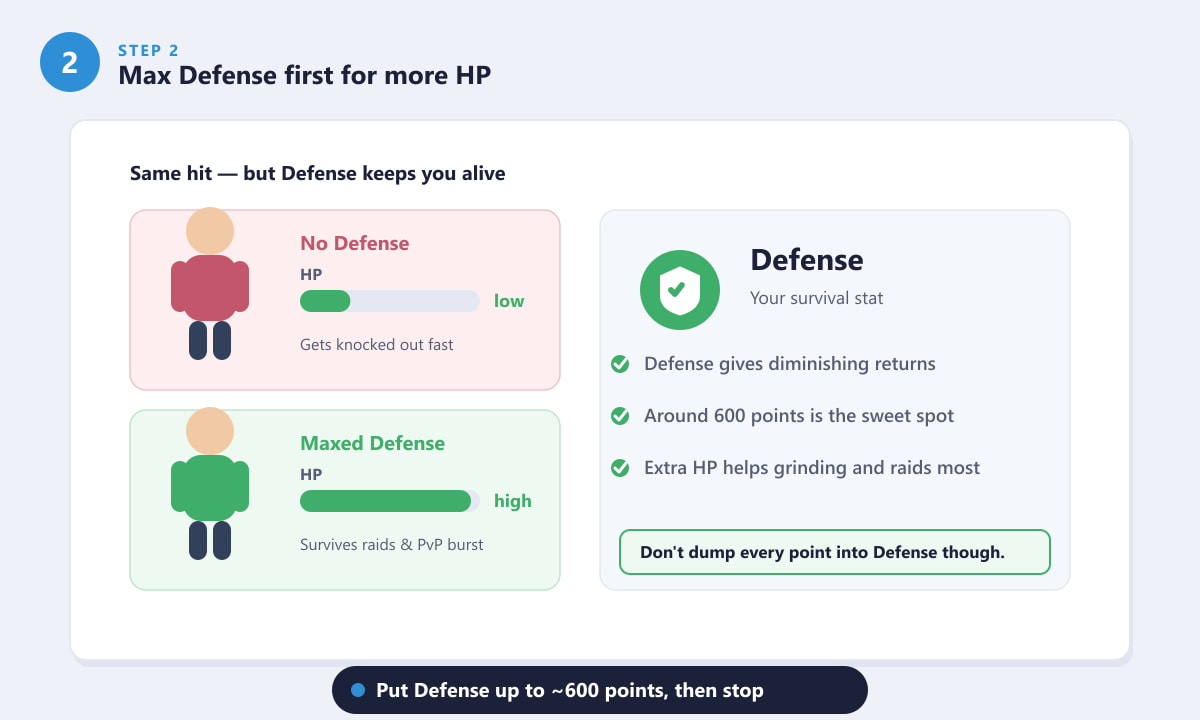The width and height of the screenshot is (1200, 720).
Task: Click "Around 600 points is the sweet spot" text
Action: click(x=799, y=416)
